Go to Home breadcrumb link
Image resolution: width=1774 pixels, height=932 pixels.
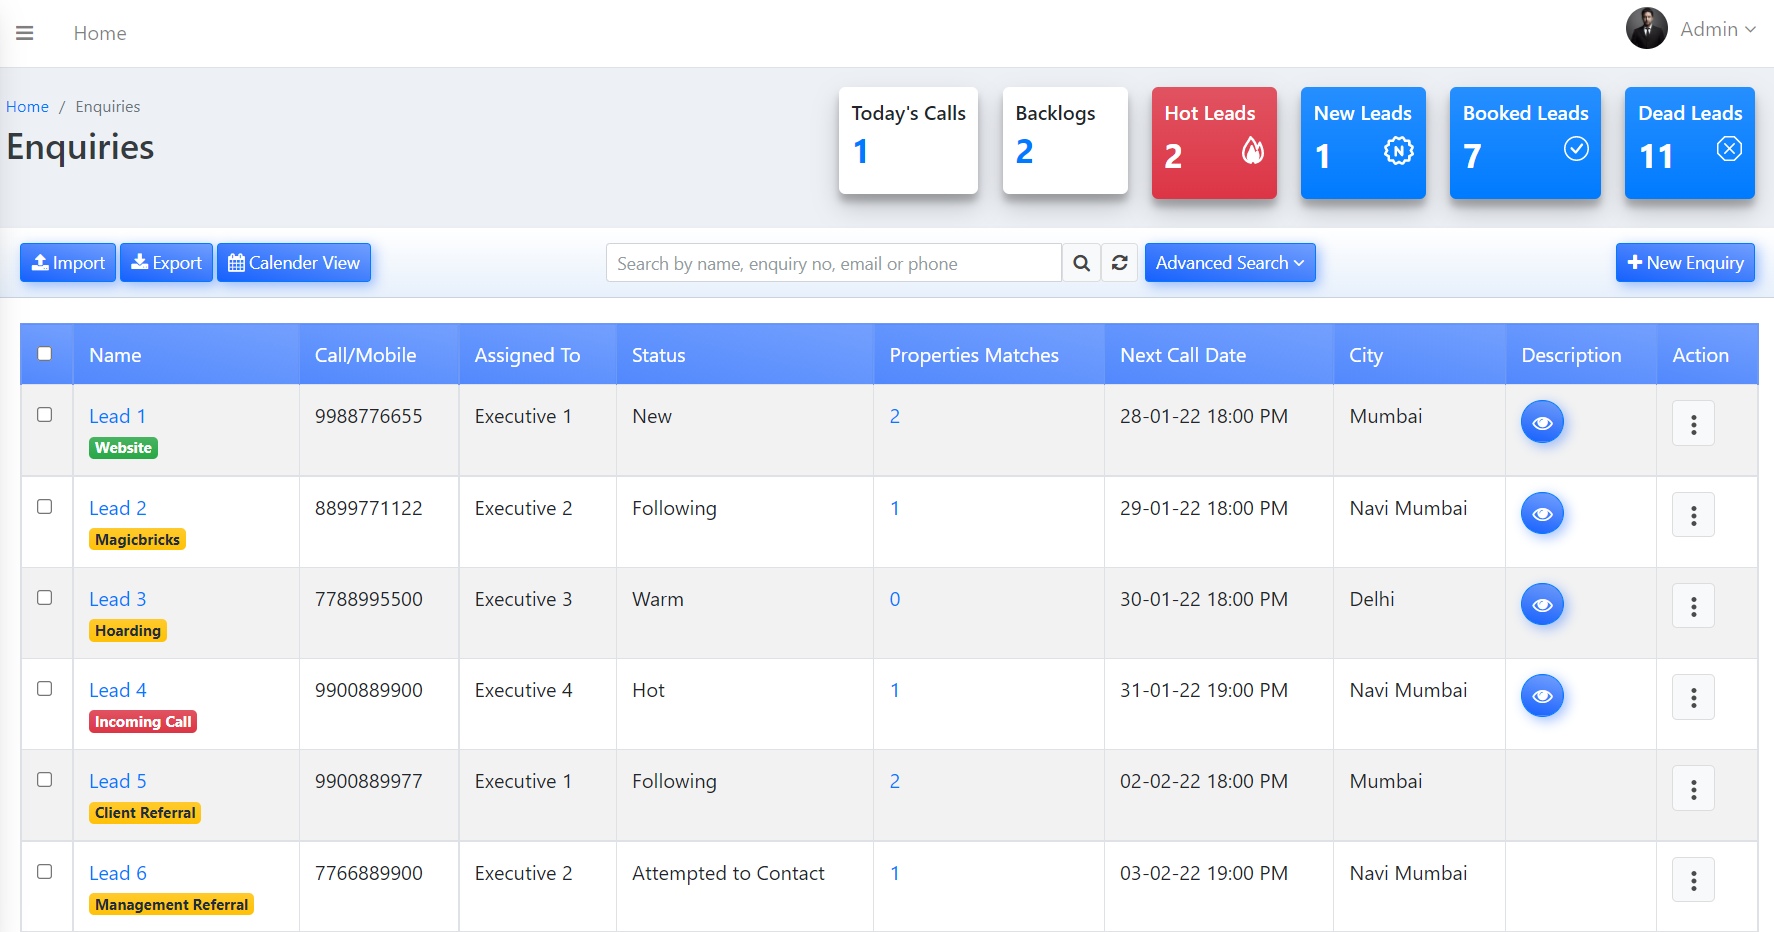pyautogui.click(x=27, y=107)
